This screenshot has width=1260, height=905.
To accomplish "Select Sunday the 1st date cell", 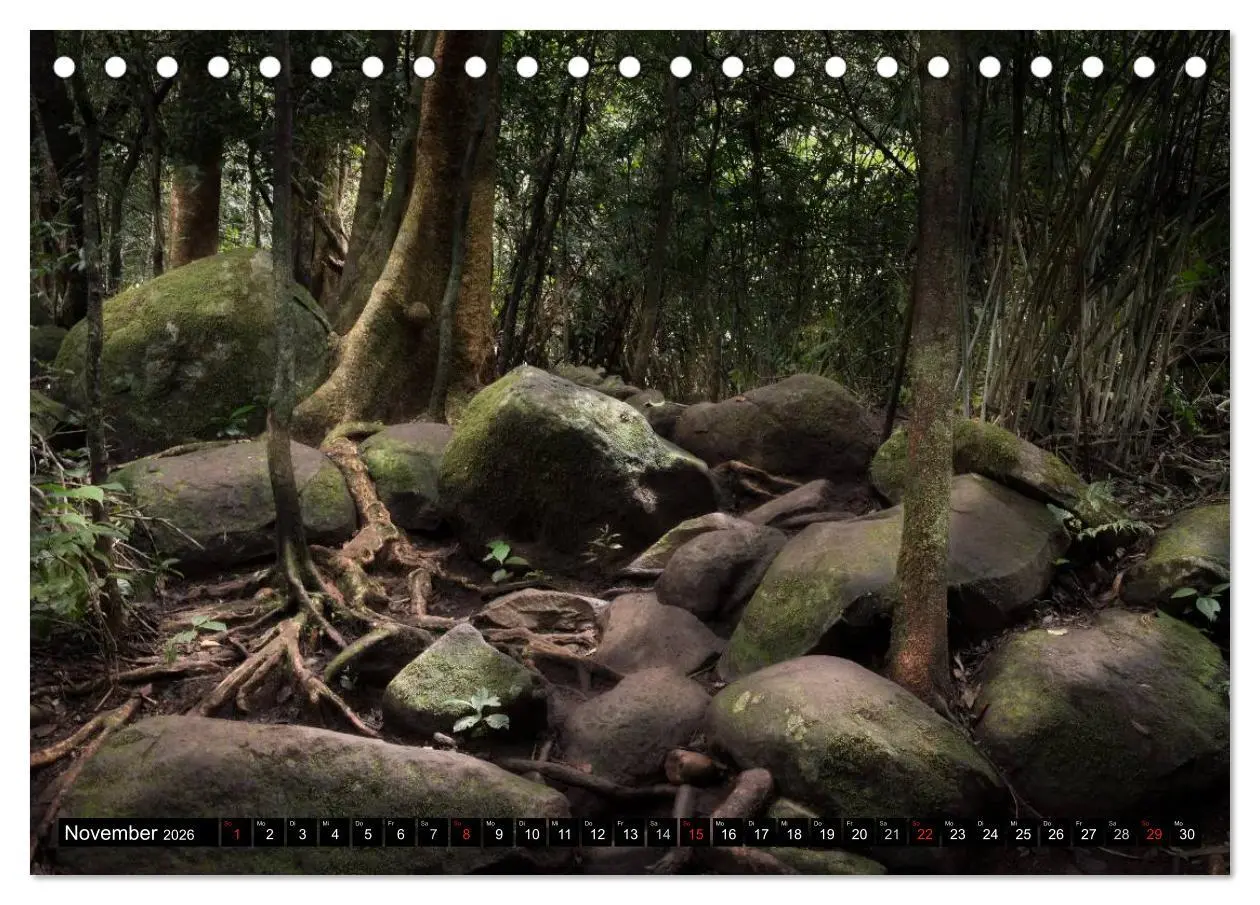I will pyautogui.click(x=236, y=833).
